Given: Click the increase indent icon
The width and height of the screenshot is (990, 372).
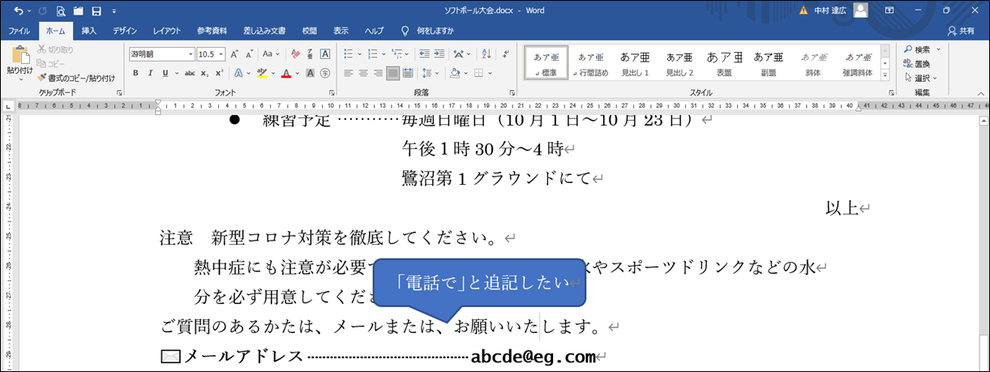Looking at the screenshot, I should point(439,54).
